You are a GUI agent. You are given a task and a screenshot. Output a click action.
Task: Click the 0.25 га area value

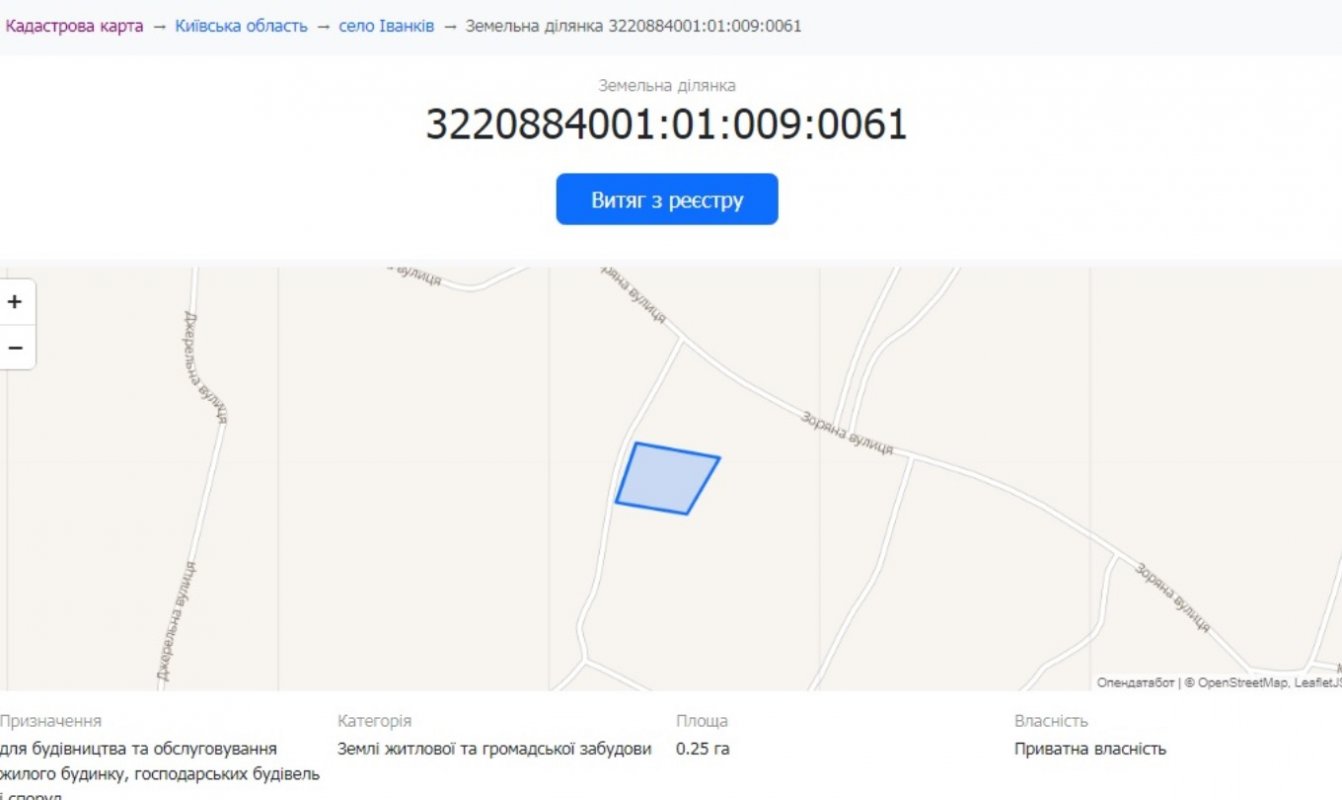pyautogui.click(x=703, y=749)
